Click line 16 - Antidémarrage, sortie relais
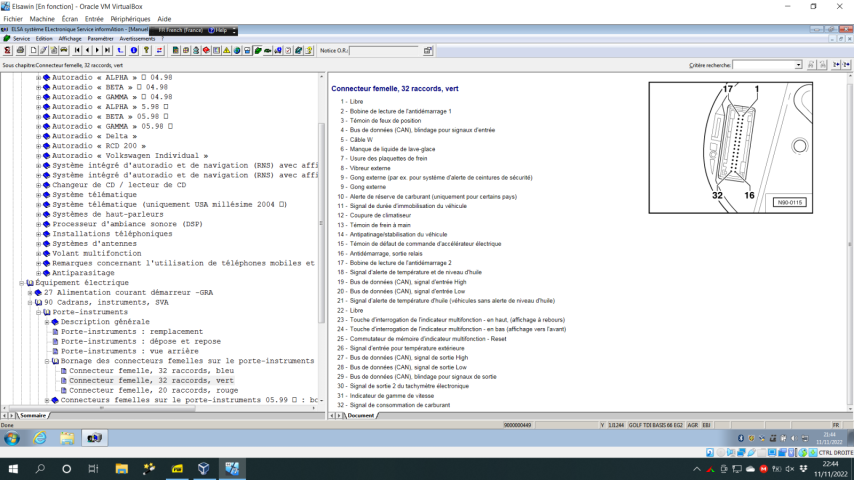This screenshot has height=480, width=854. tap(380, 253)
